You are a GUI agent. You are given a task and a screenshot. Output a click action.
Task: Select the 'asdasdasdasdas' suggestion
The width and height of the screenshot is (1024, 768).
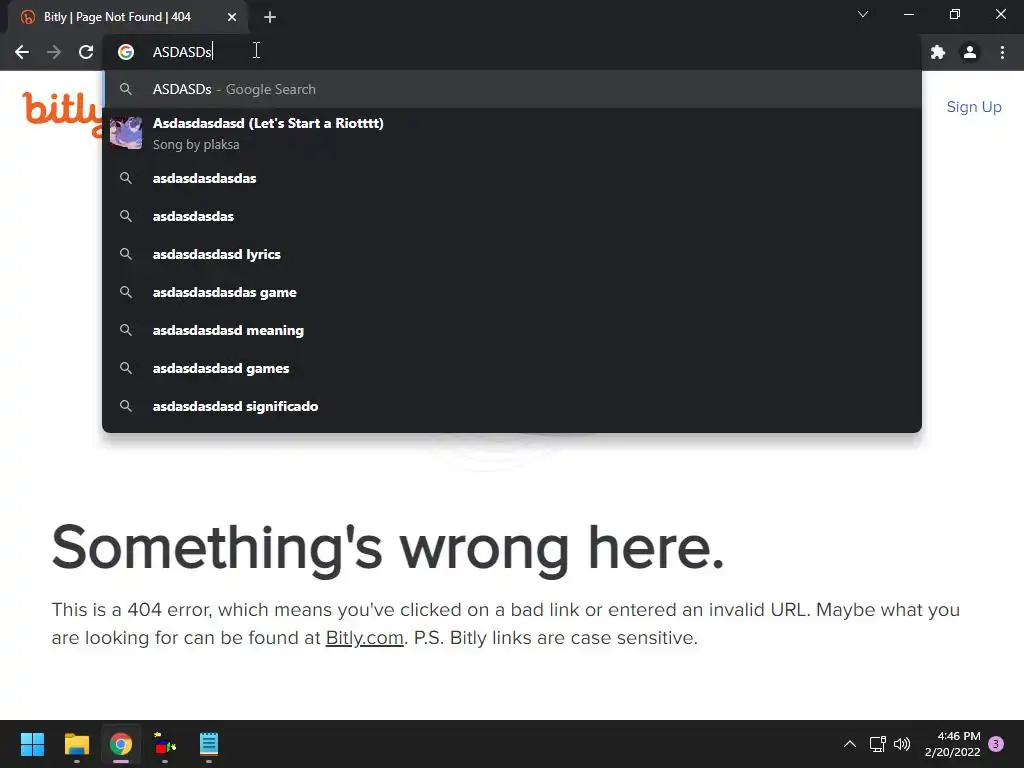pos(512,178)
